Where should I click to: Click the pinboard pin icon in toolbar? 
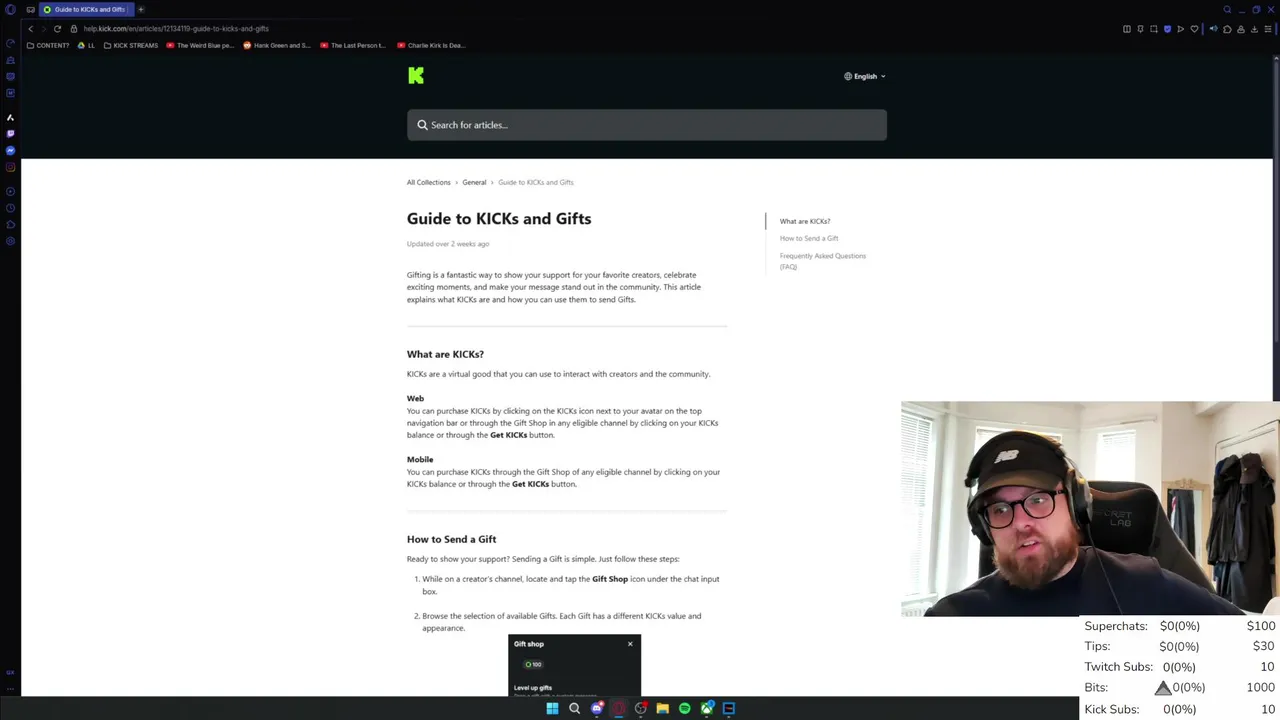pos(1140,29)
